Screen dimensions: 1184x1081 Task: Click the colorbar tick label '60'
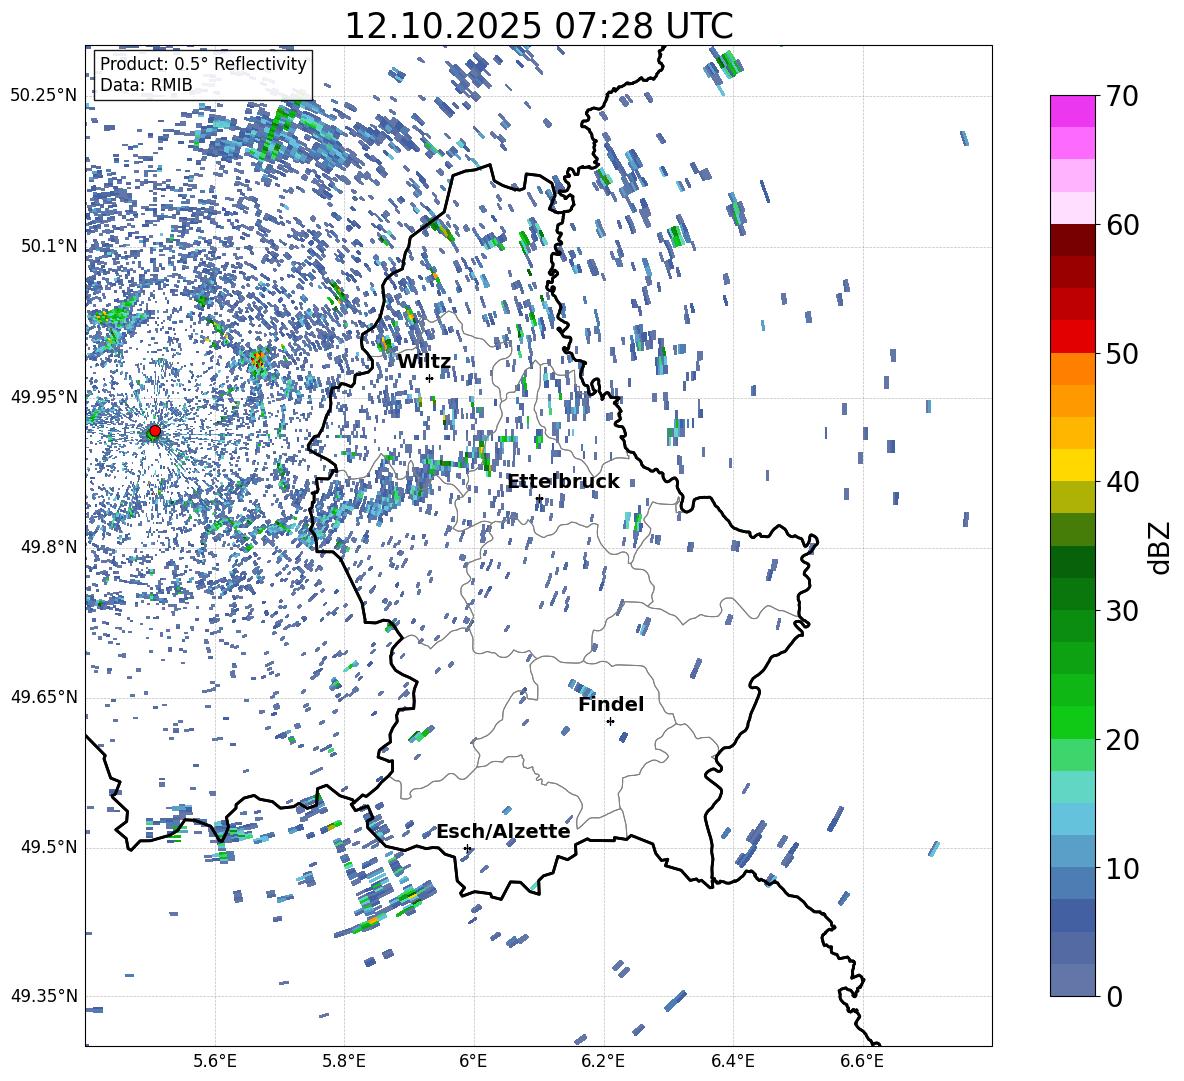point(1122,225)
